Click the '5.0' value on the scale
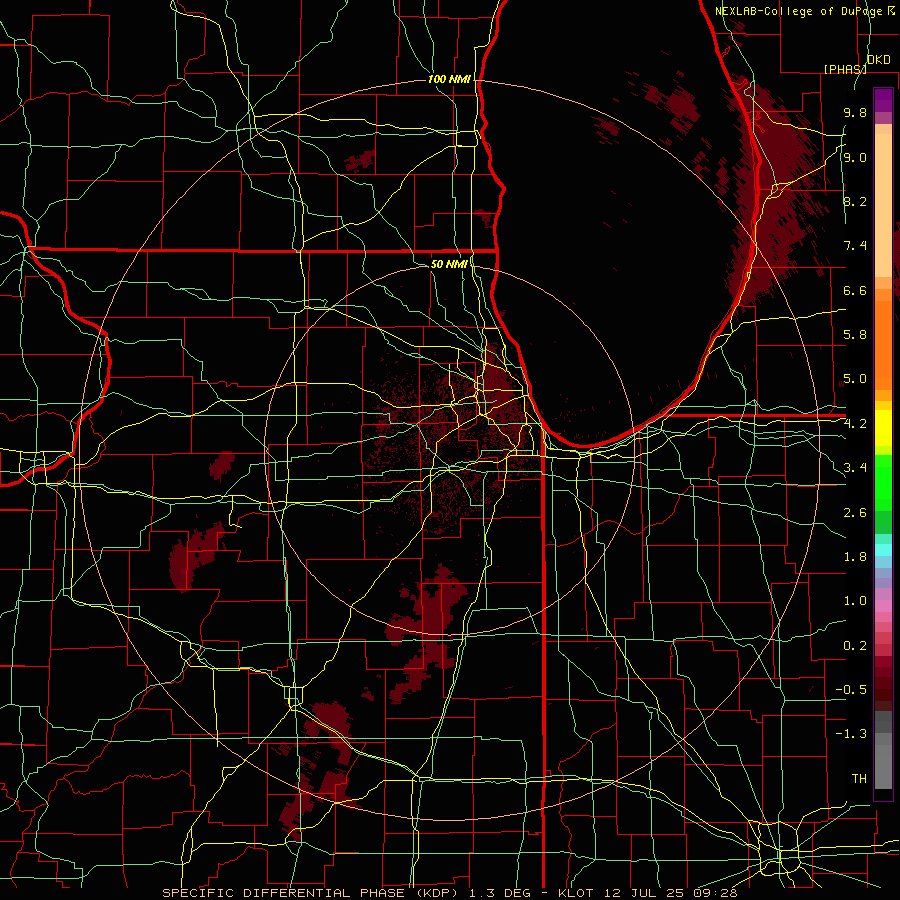Image resolution: width=900 pixels, height=900 pixels. [x=855, y=379]
